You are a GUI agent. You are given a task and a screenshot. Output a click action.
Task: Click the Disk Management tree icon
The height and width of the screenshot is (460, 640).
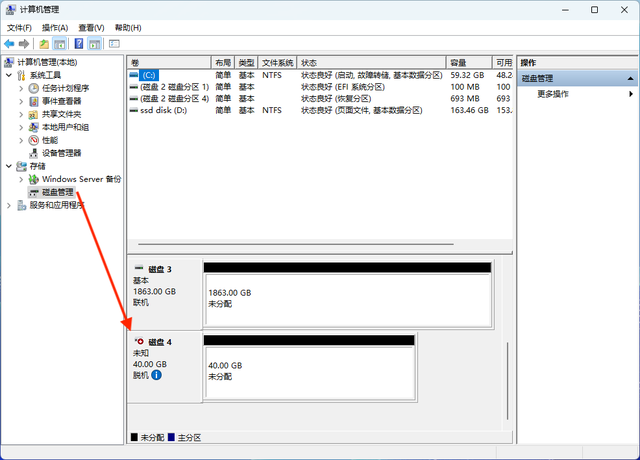[x=33, y=192]
